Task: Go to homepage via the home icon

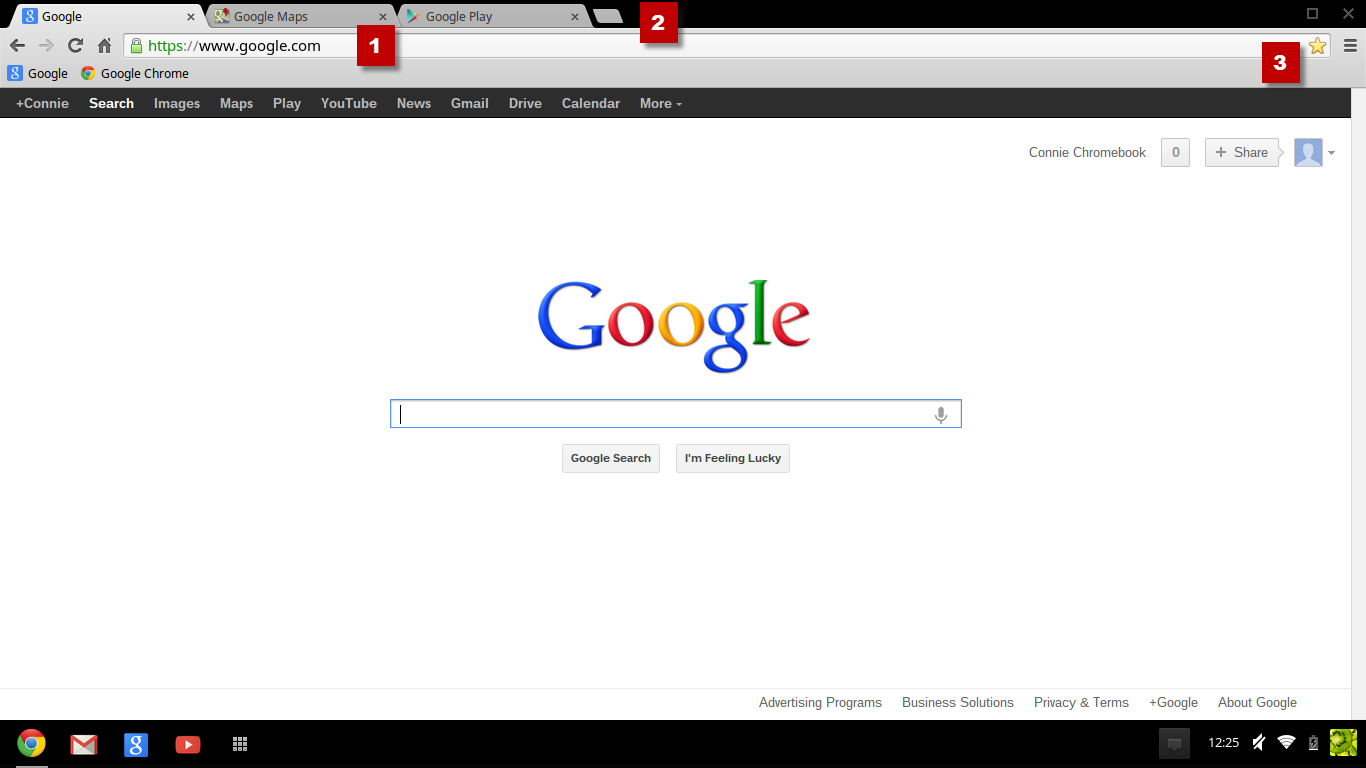Action: (x=104, y=45)
